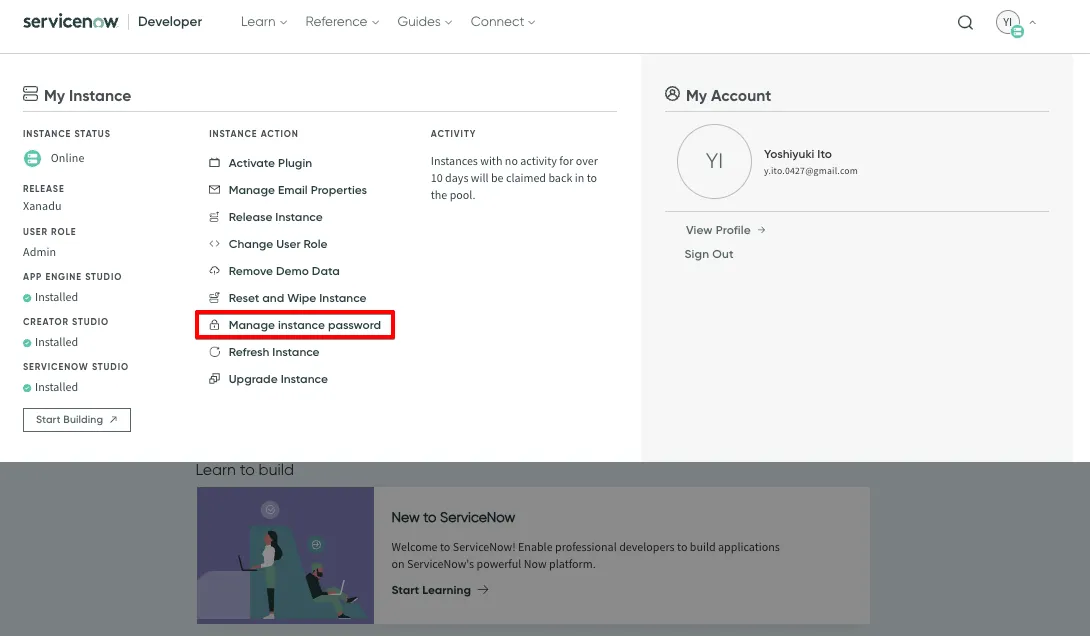This screenshot has width=1090, height=636.
Task: Open Manage instance password
Action: [x=304, y=325]
